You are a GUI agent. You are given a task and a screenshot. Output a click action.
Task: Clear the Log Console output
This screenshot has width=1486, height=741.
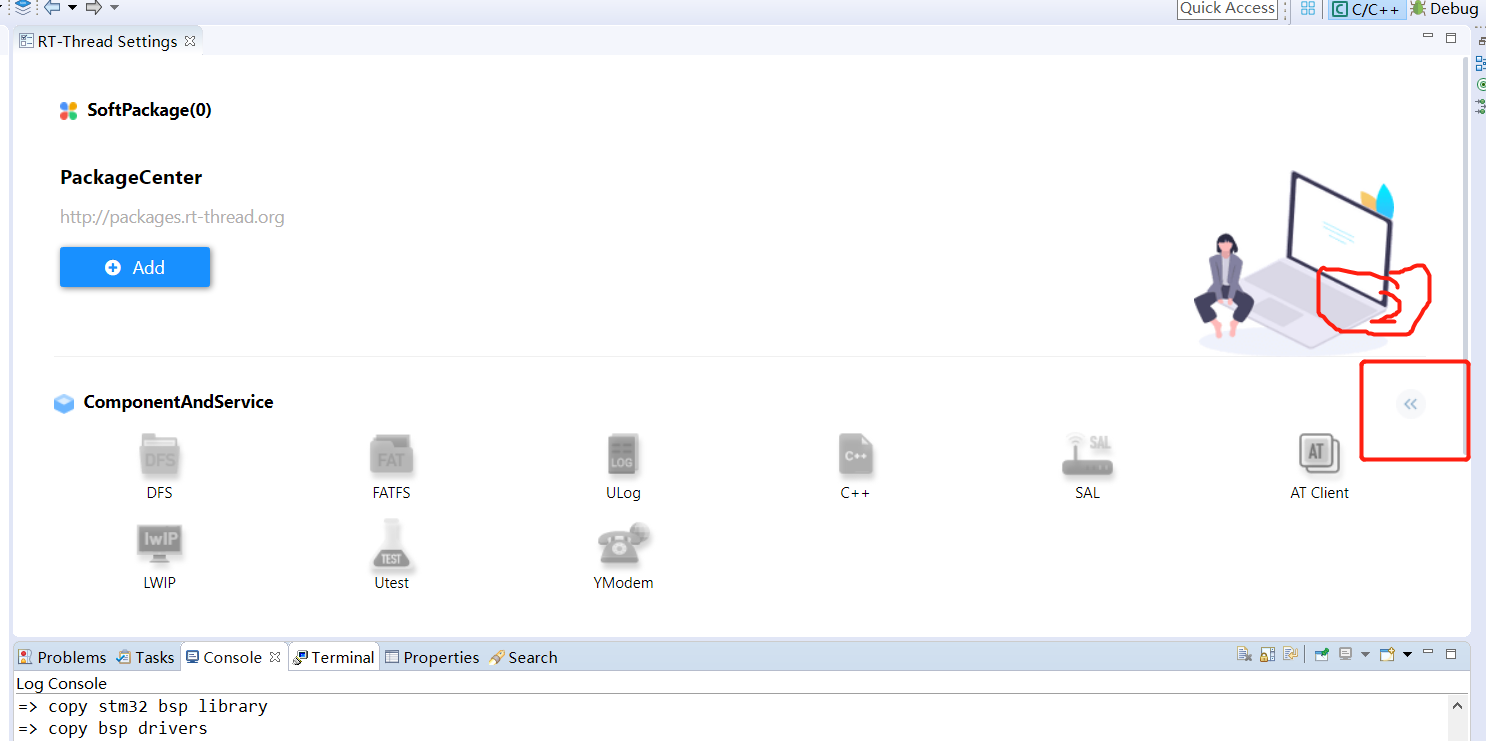(x=1244, y=653)
